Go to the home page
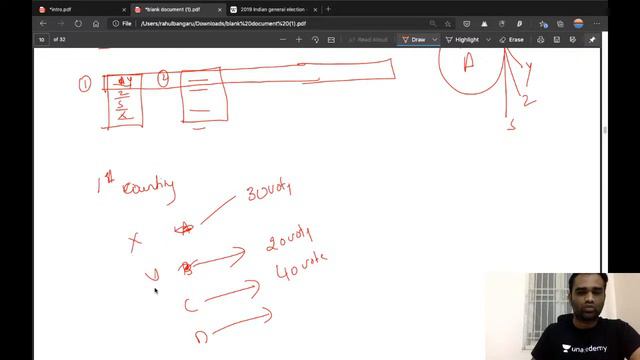 [x=96, y=24]
